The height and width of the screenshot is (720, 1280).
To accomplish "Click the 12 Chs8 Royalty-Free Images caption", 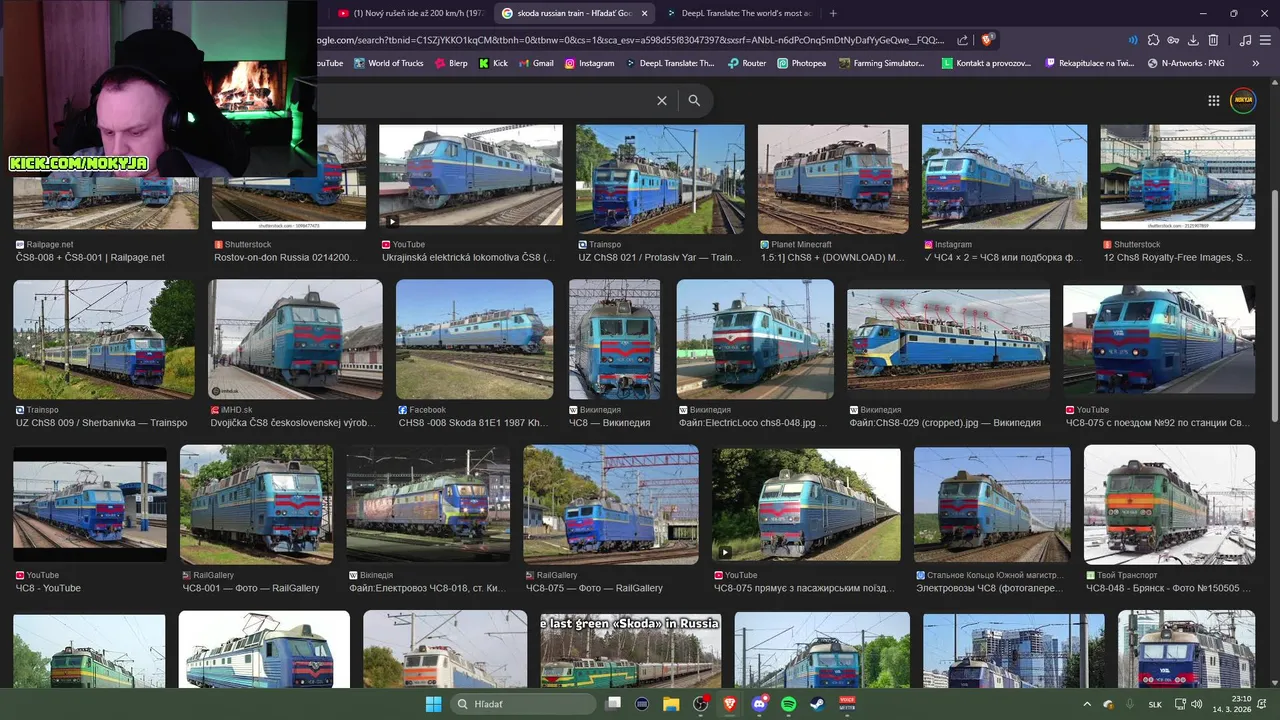I will click(1177, 257).
